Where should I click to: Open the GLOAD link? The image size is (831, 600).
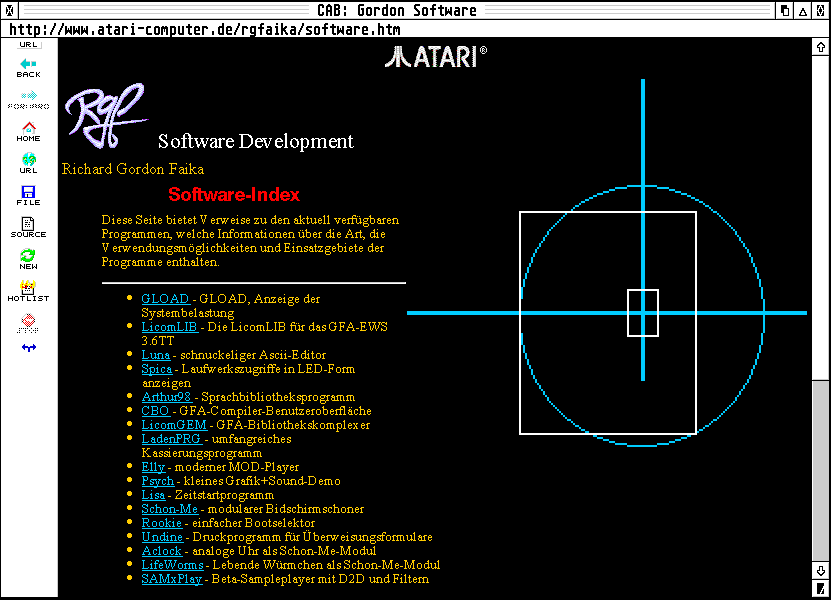pos(165,299)
